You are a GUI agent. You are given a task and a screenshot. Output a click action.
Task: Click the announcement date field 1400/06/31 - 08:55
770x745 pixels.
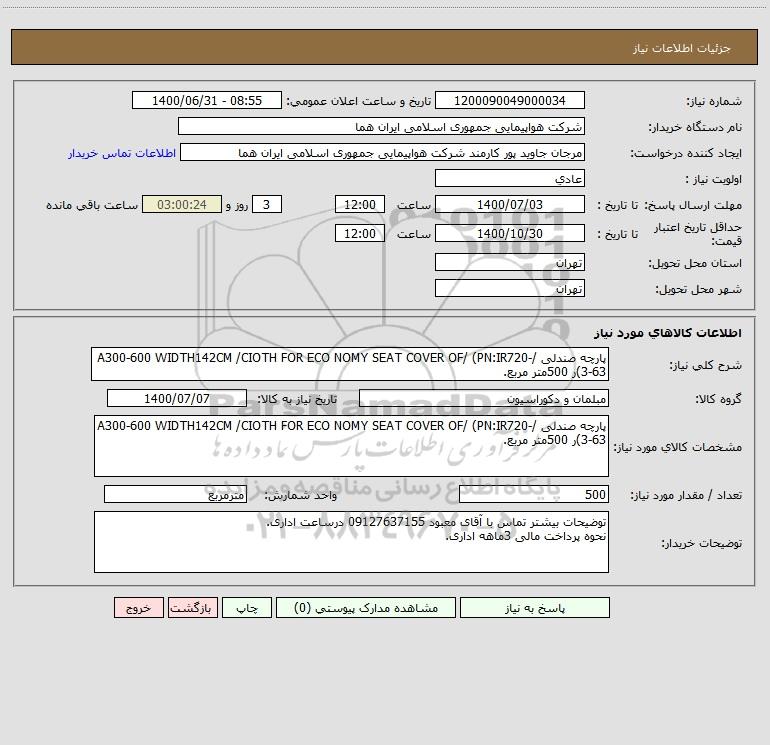point(207,101)
